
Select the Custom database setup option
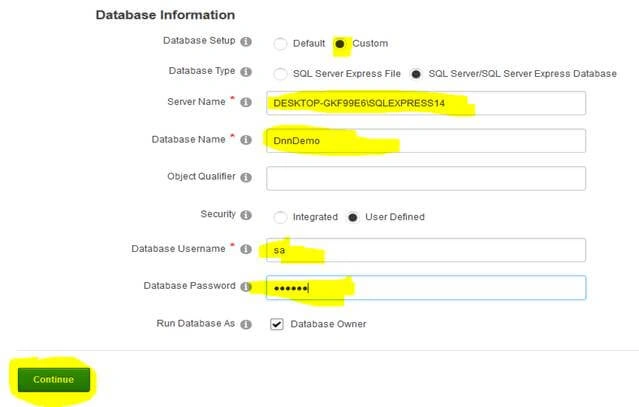[339, 44]
